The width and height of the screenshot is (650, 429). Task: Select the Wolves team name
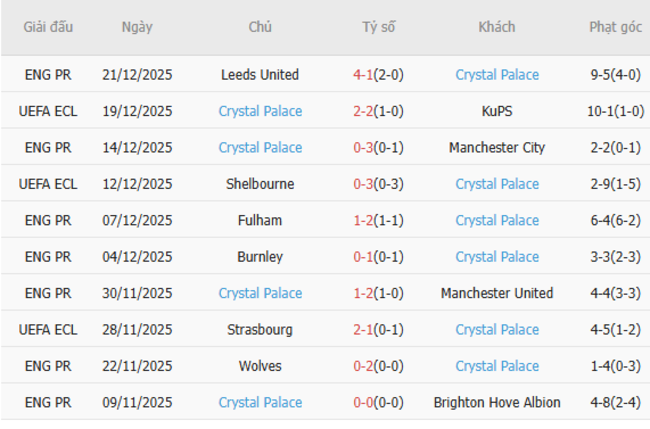click(x=260, y=366)
